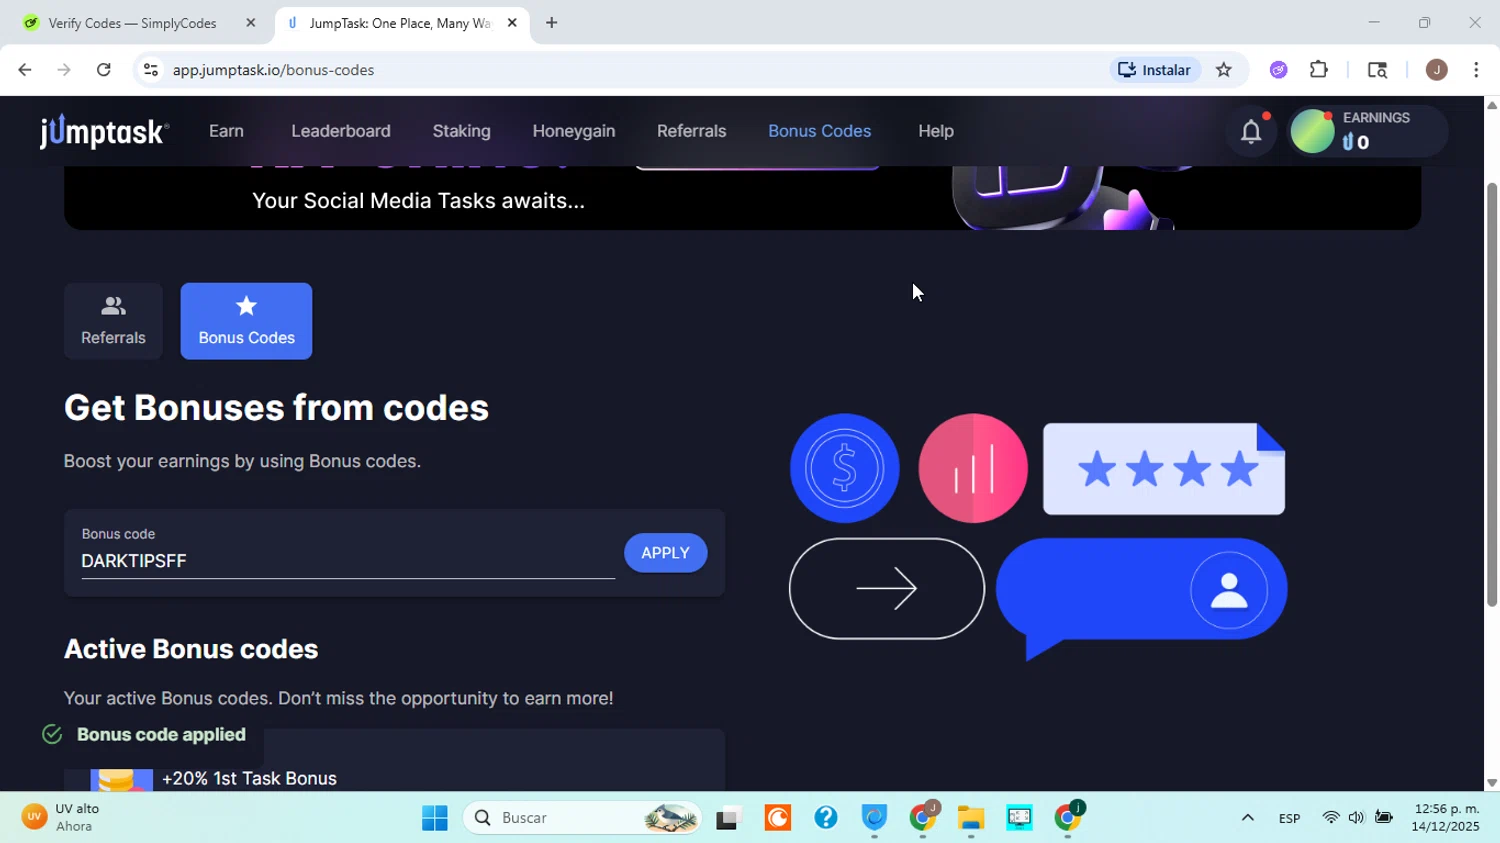Click the purple extension icon in toolbar
The height and width of the screenshot is (843, 1500).
(1278, 70)
